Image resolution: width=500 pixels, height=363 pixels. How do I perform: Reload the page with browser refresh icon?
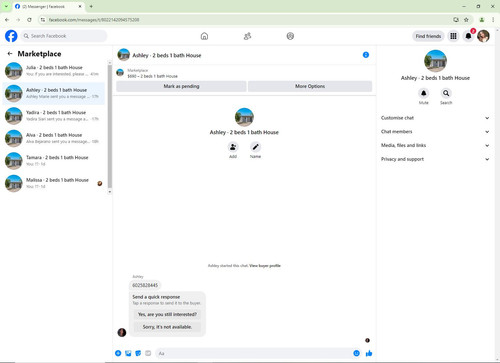tap(29, 20)
